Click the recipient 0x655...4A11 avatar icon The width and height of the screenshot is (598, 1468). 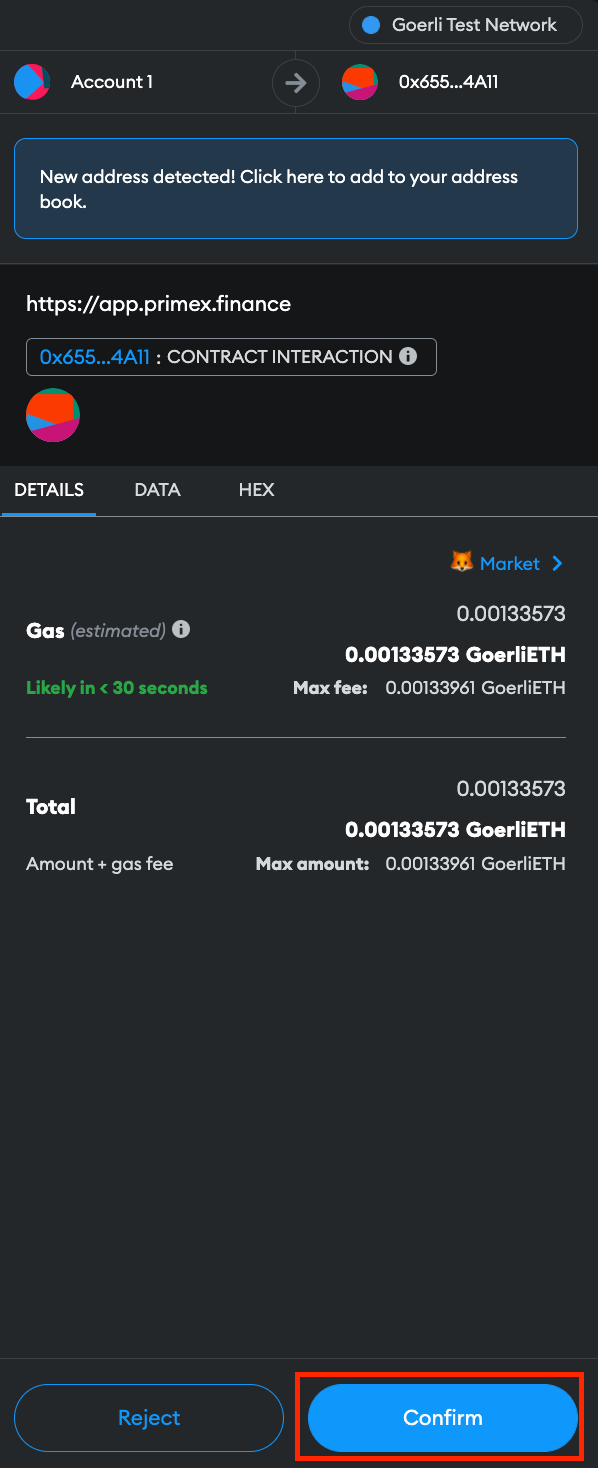pyautogui.click(x=360, y=82)
